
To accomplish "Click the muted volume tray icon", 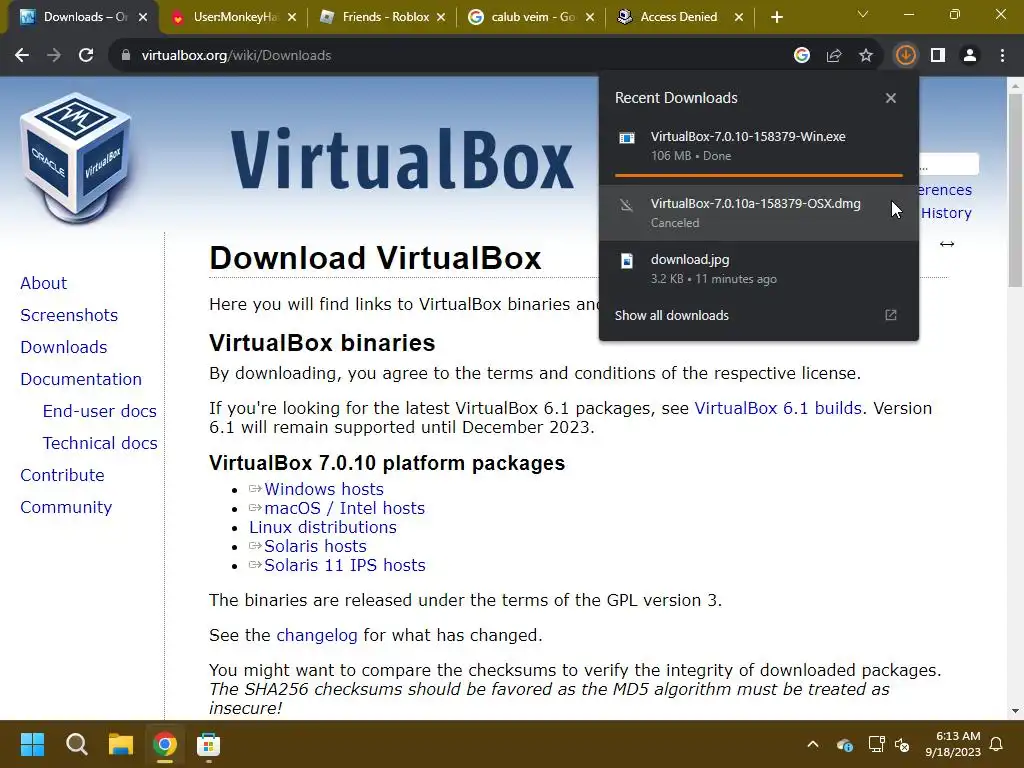I will [902, 744].
